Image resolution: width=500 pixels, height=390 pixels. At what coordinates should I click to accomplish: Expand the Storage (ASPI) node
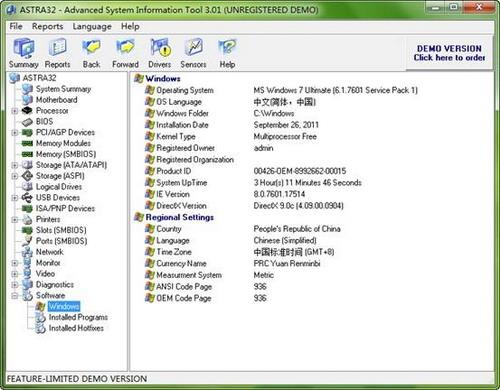point(15,176)
